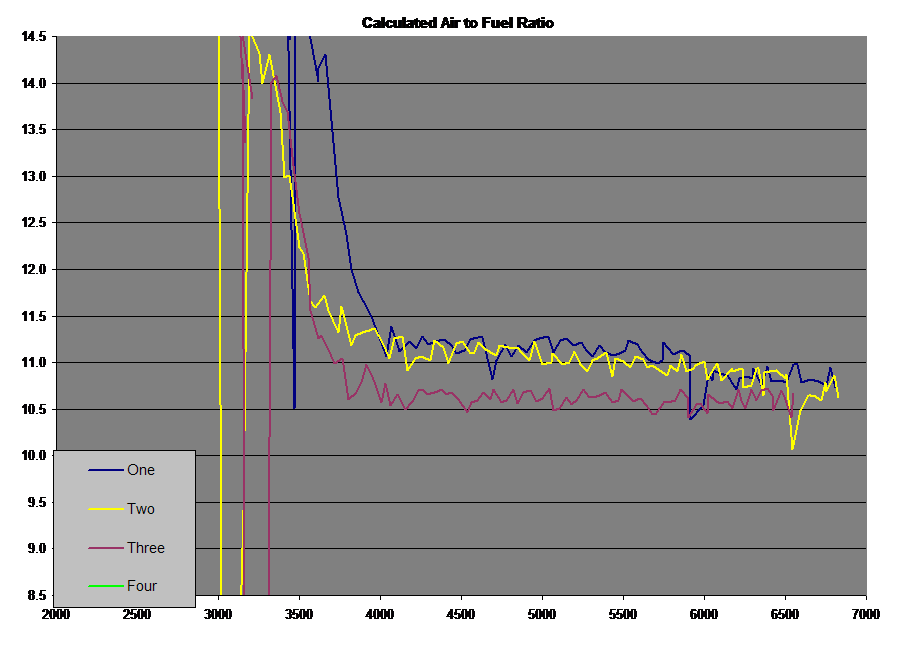Screen dimensions: 916x645
Task: Click the leftmost x-axis value label
Action: pos(56,613)
